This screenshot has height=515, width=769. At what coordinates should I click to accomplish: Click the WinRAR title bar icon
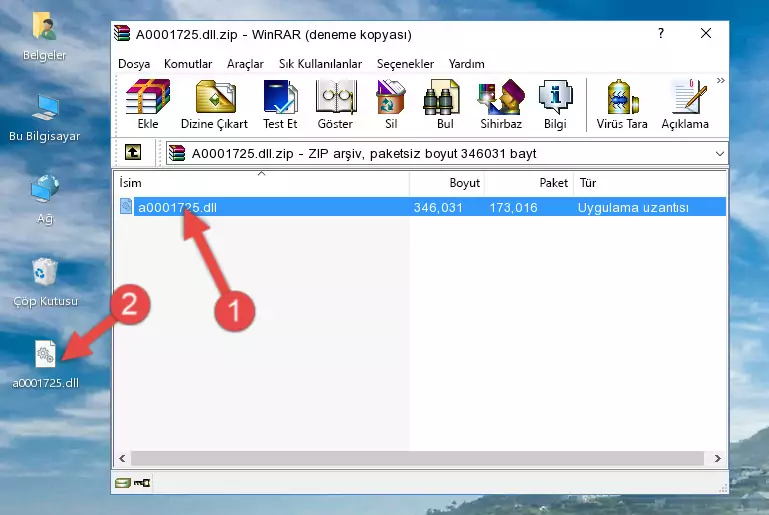coord(122,33)
